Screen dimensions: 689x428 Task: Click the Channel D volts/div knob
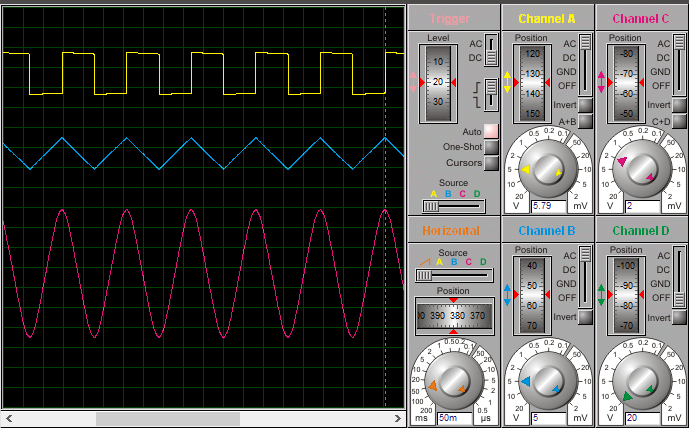click(x=642, y=381)
